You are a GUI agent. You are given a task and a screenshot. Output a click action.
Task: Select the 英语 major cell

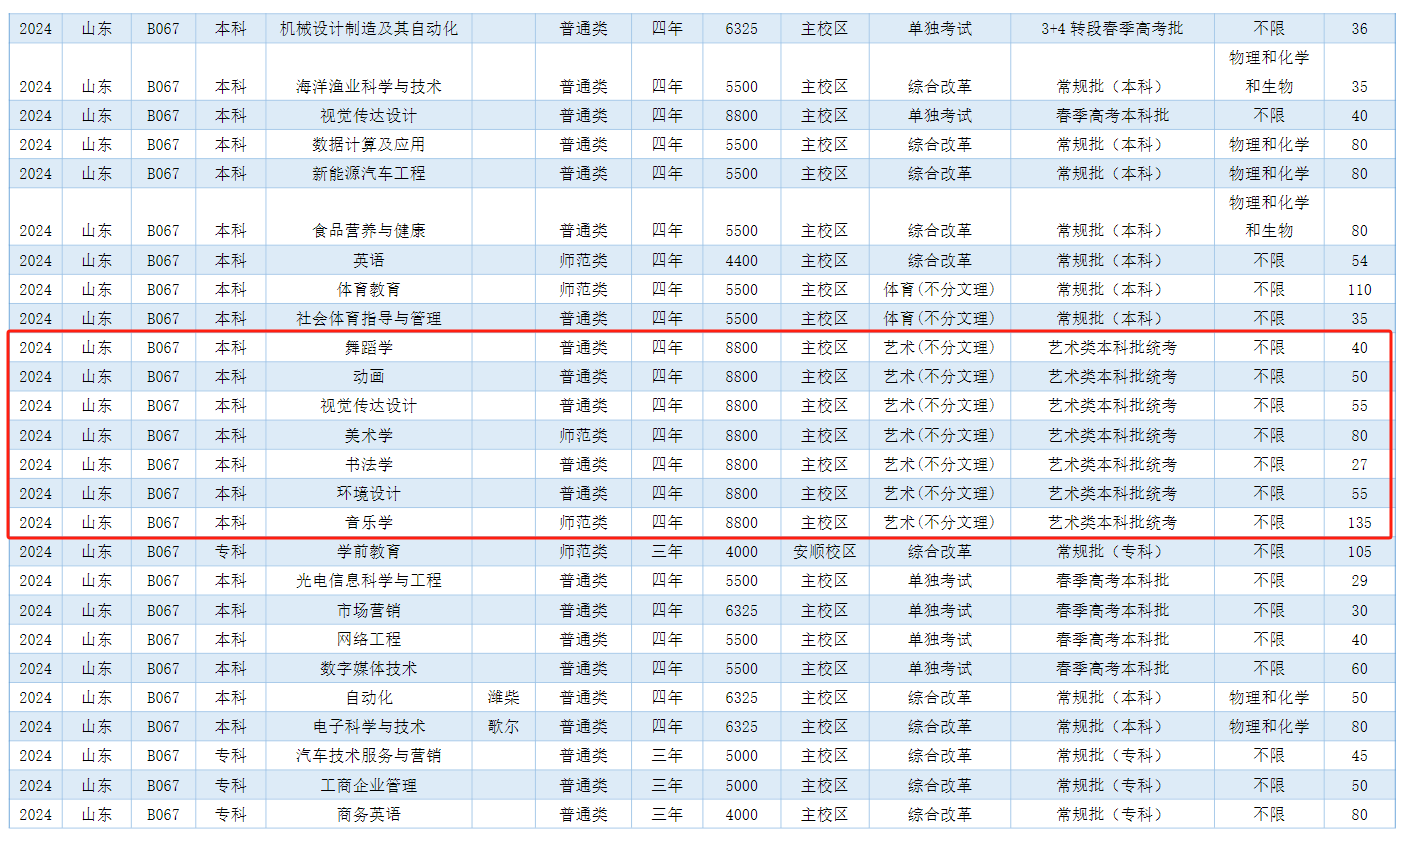(368, 260)
